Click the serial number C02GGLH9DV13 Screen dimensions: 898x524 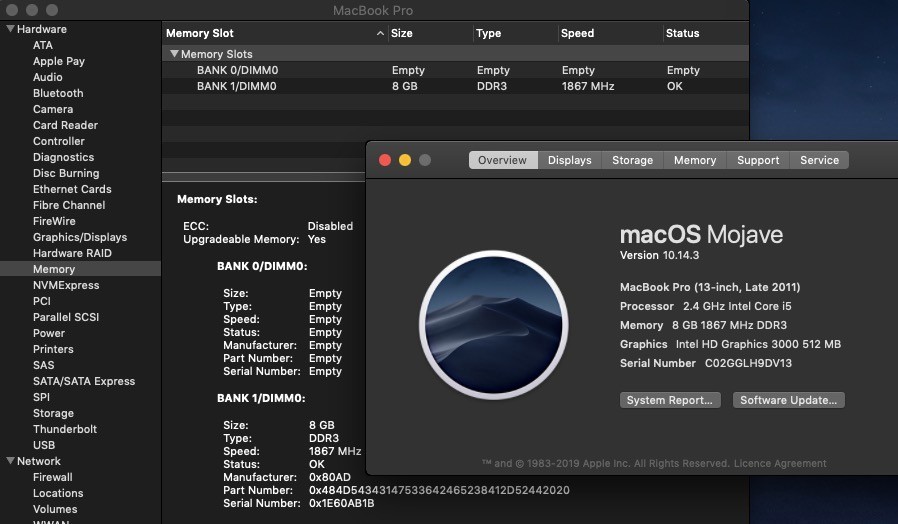click(x=748, y=363)
